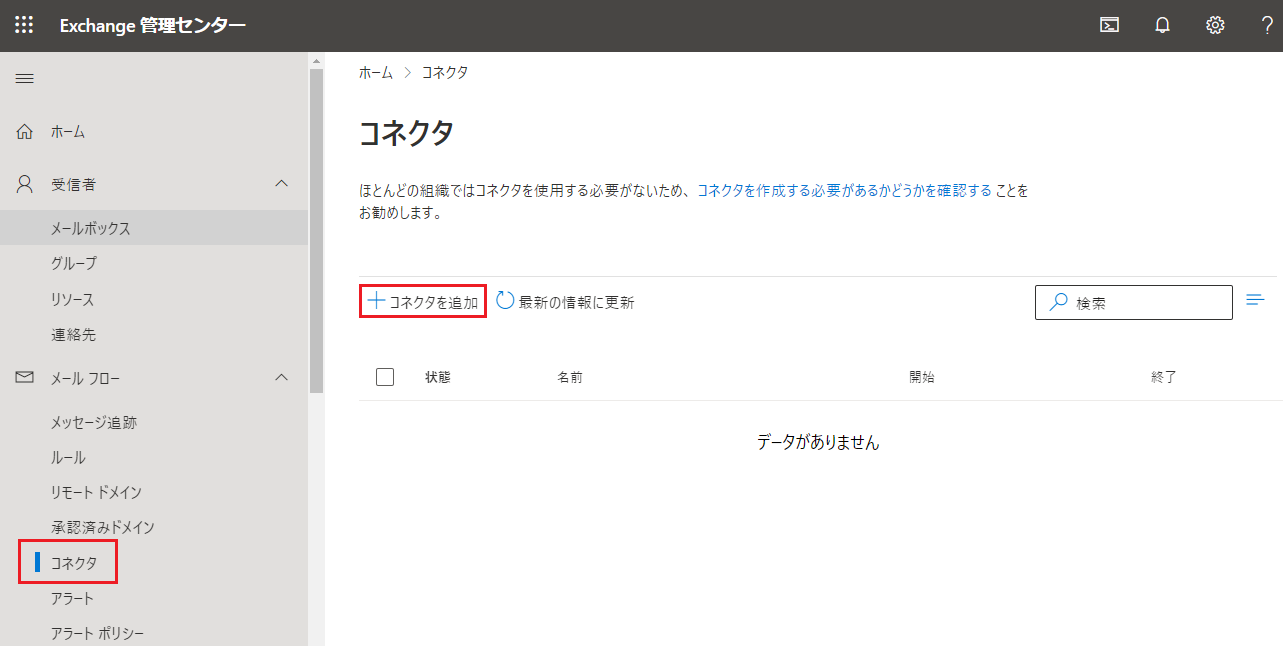This screenshot has width=1283, height=646.
Task: Open the コネクタを作成する必要があるかどうかを確認する link
Action: click(844, 190)
